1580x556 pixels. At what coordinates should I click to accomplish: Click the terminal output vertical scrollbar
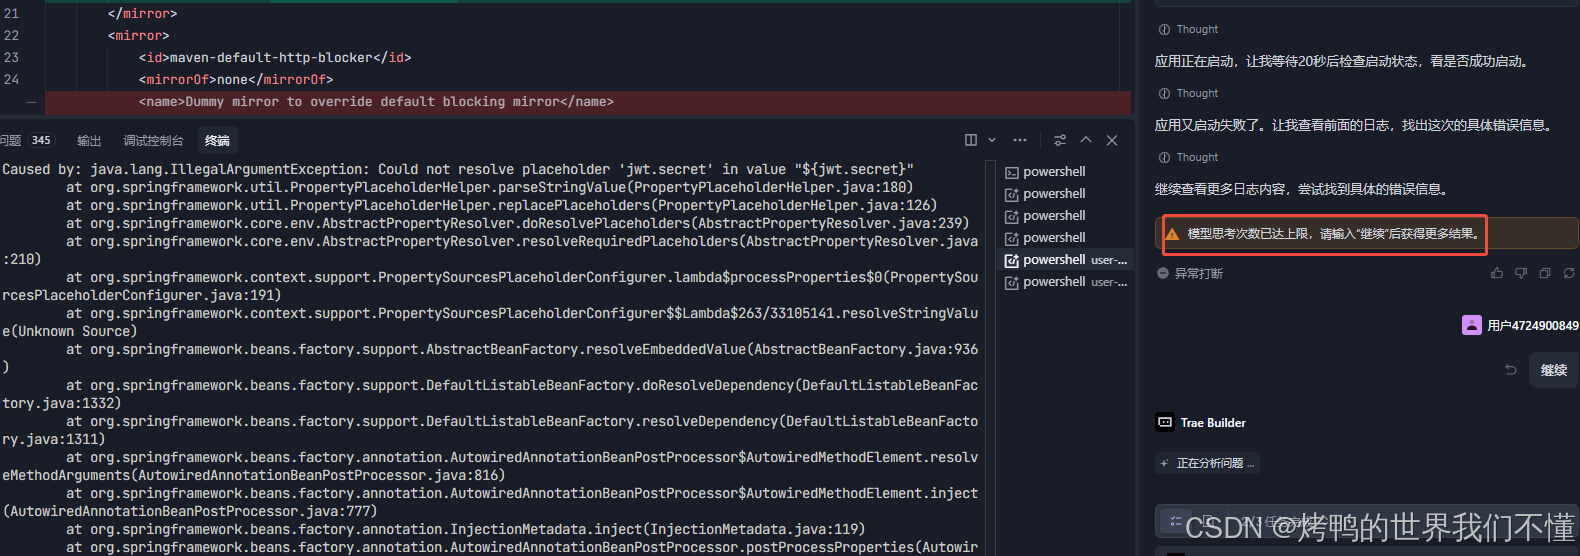tap(989, 358)
